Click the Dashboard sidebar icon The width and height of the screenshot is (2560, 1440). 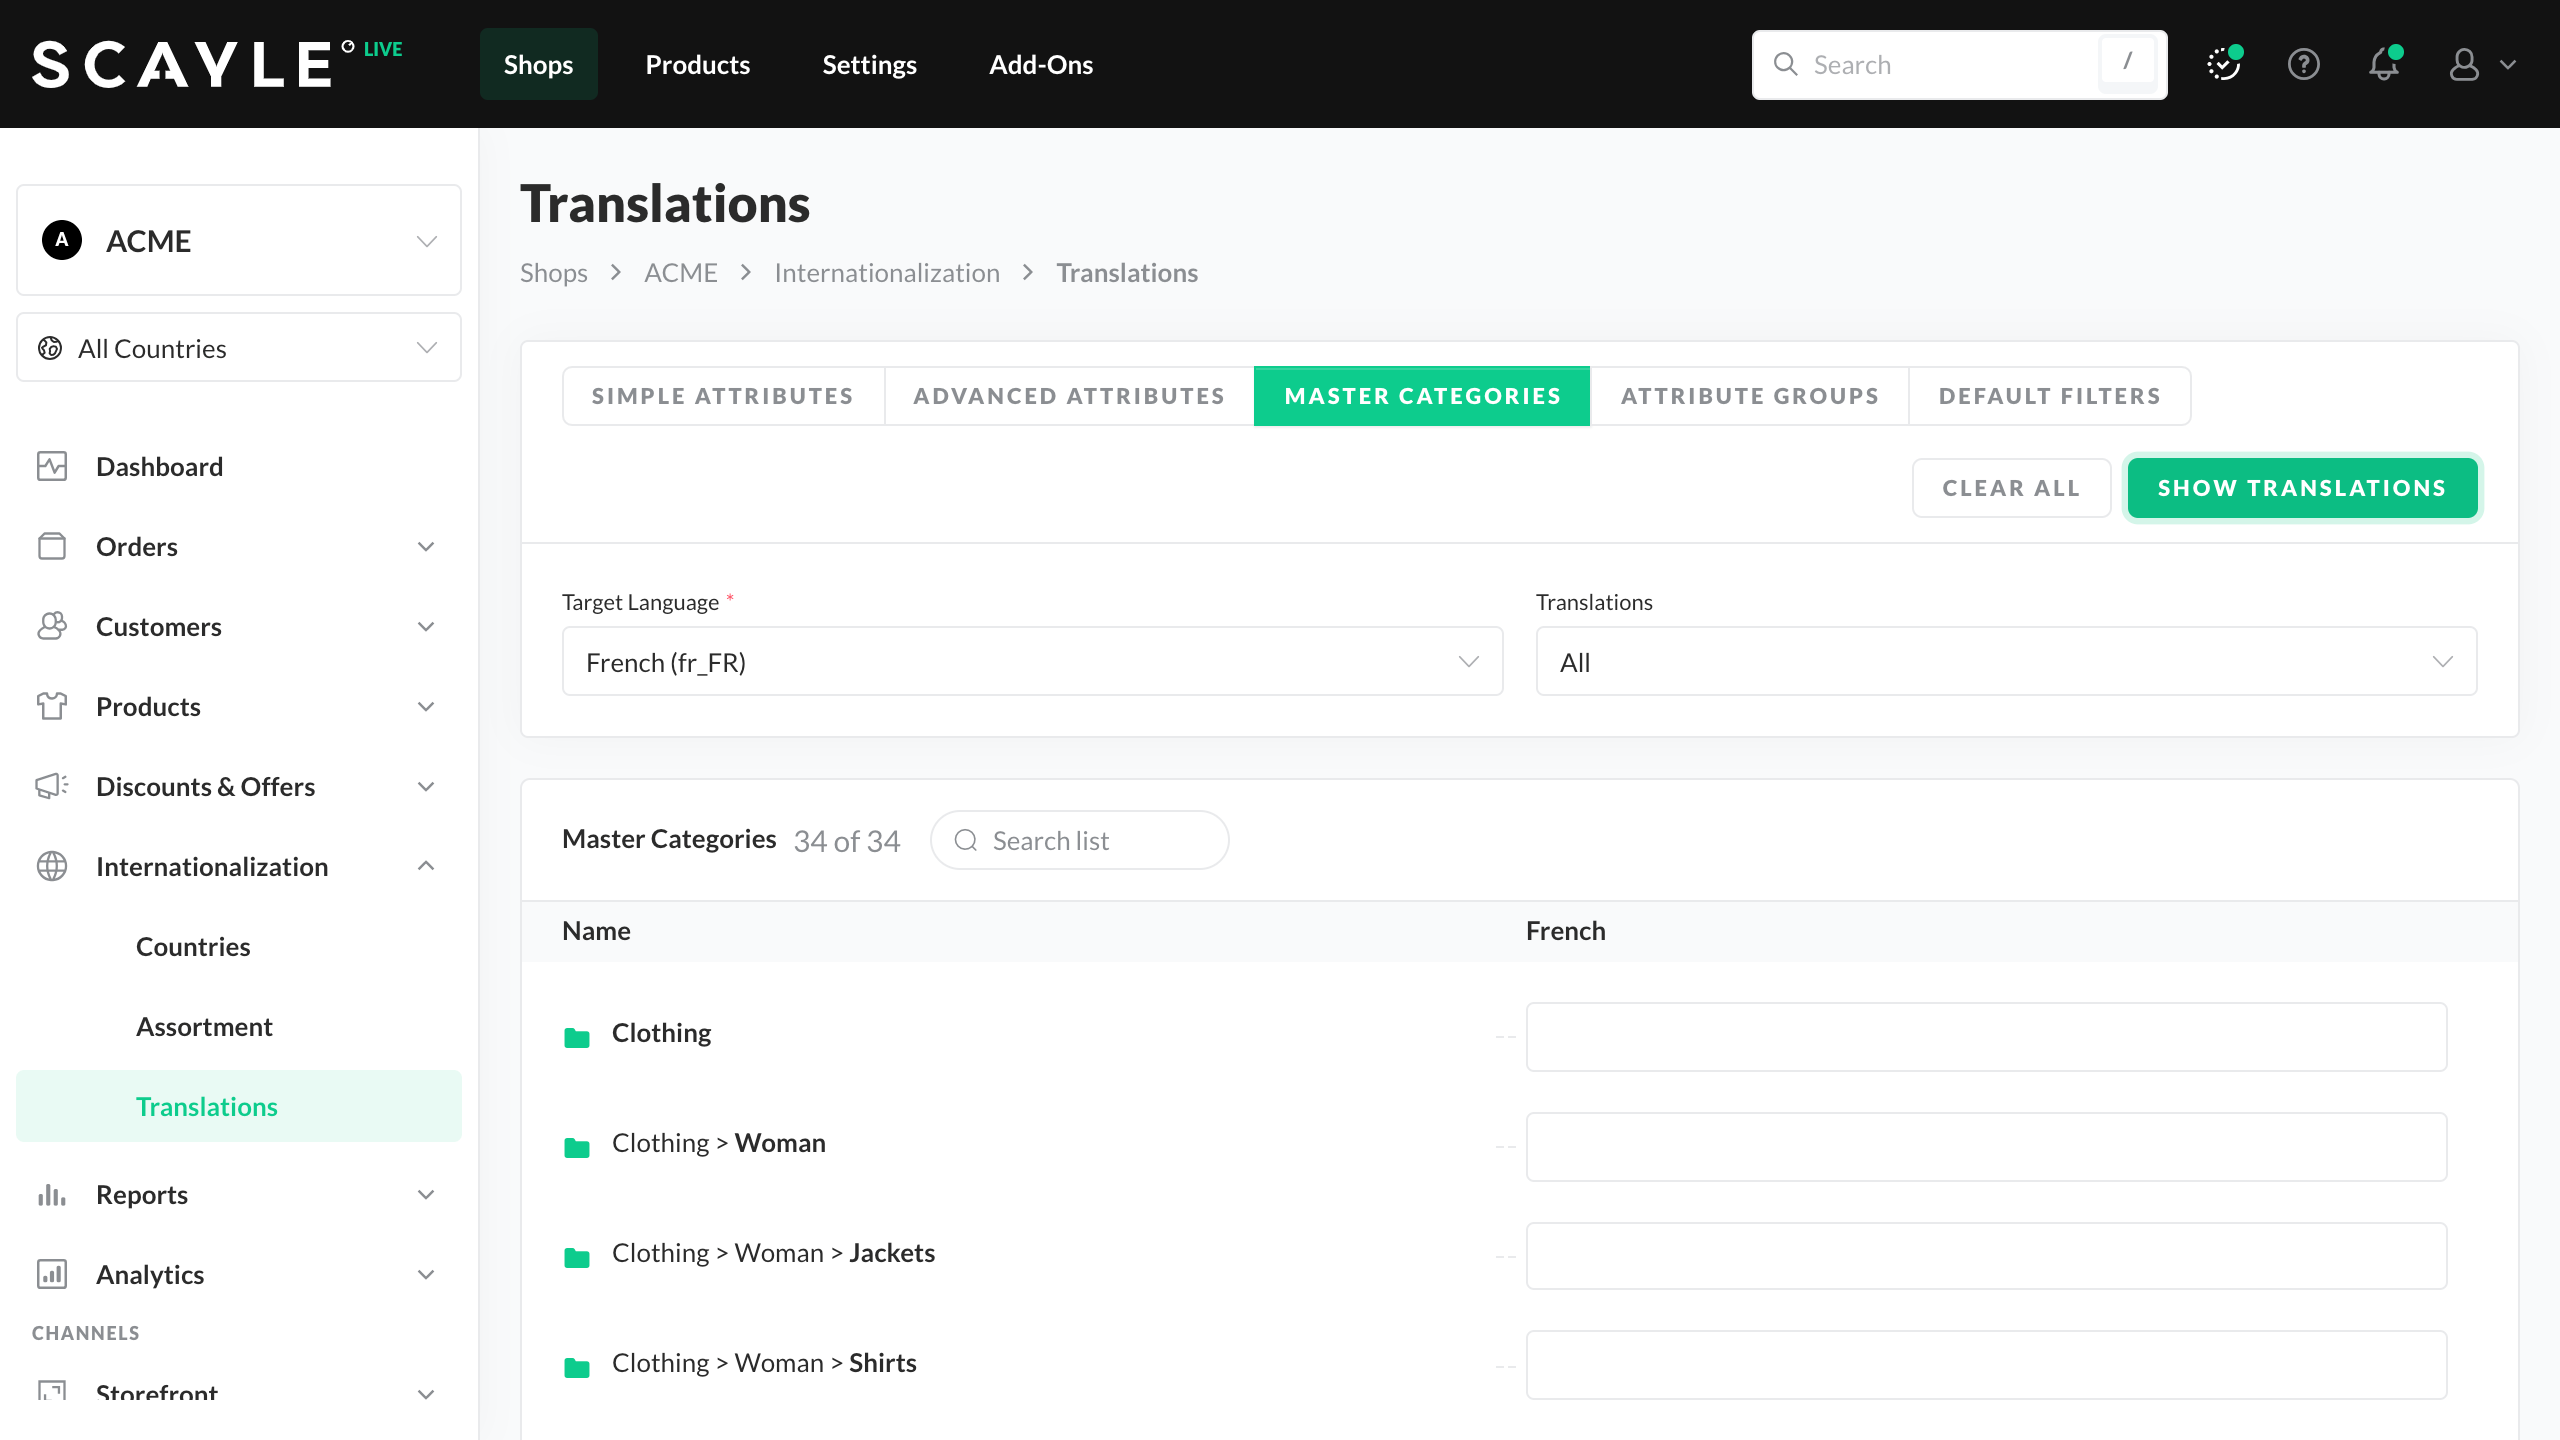point(52,466)
